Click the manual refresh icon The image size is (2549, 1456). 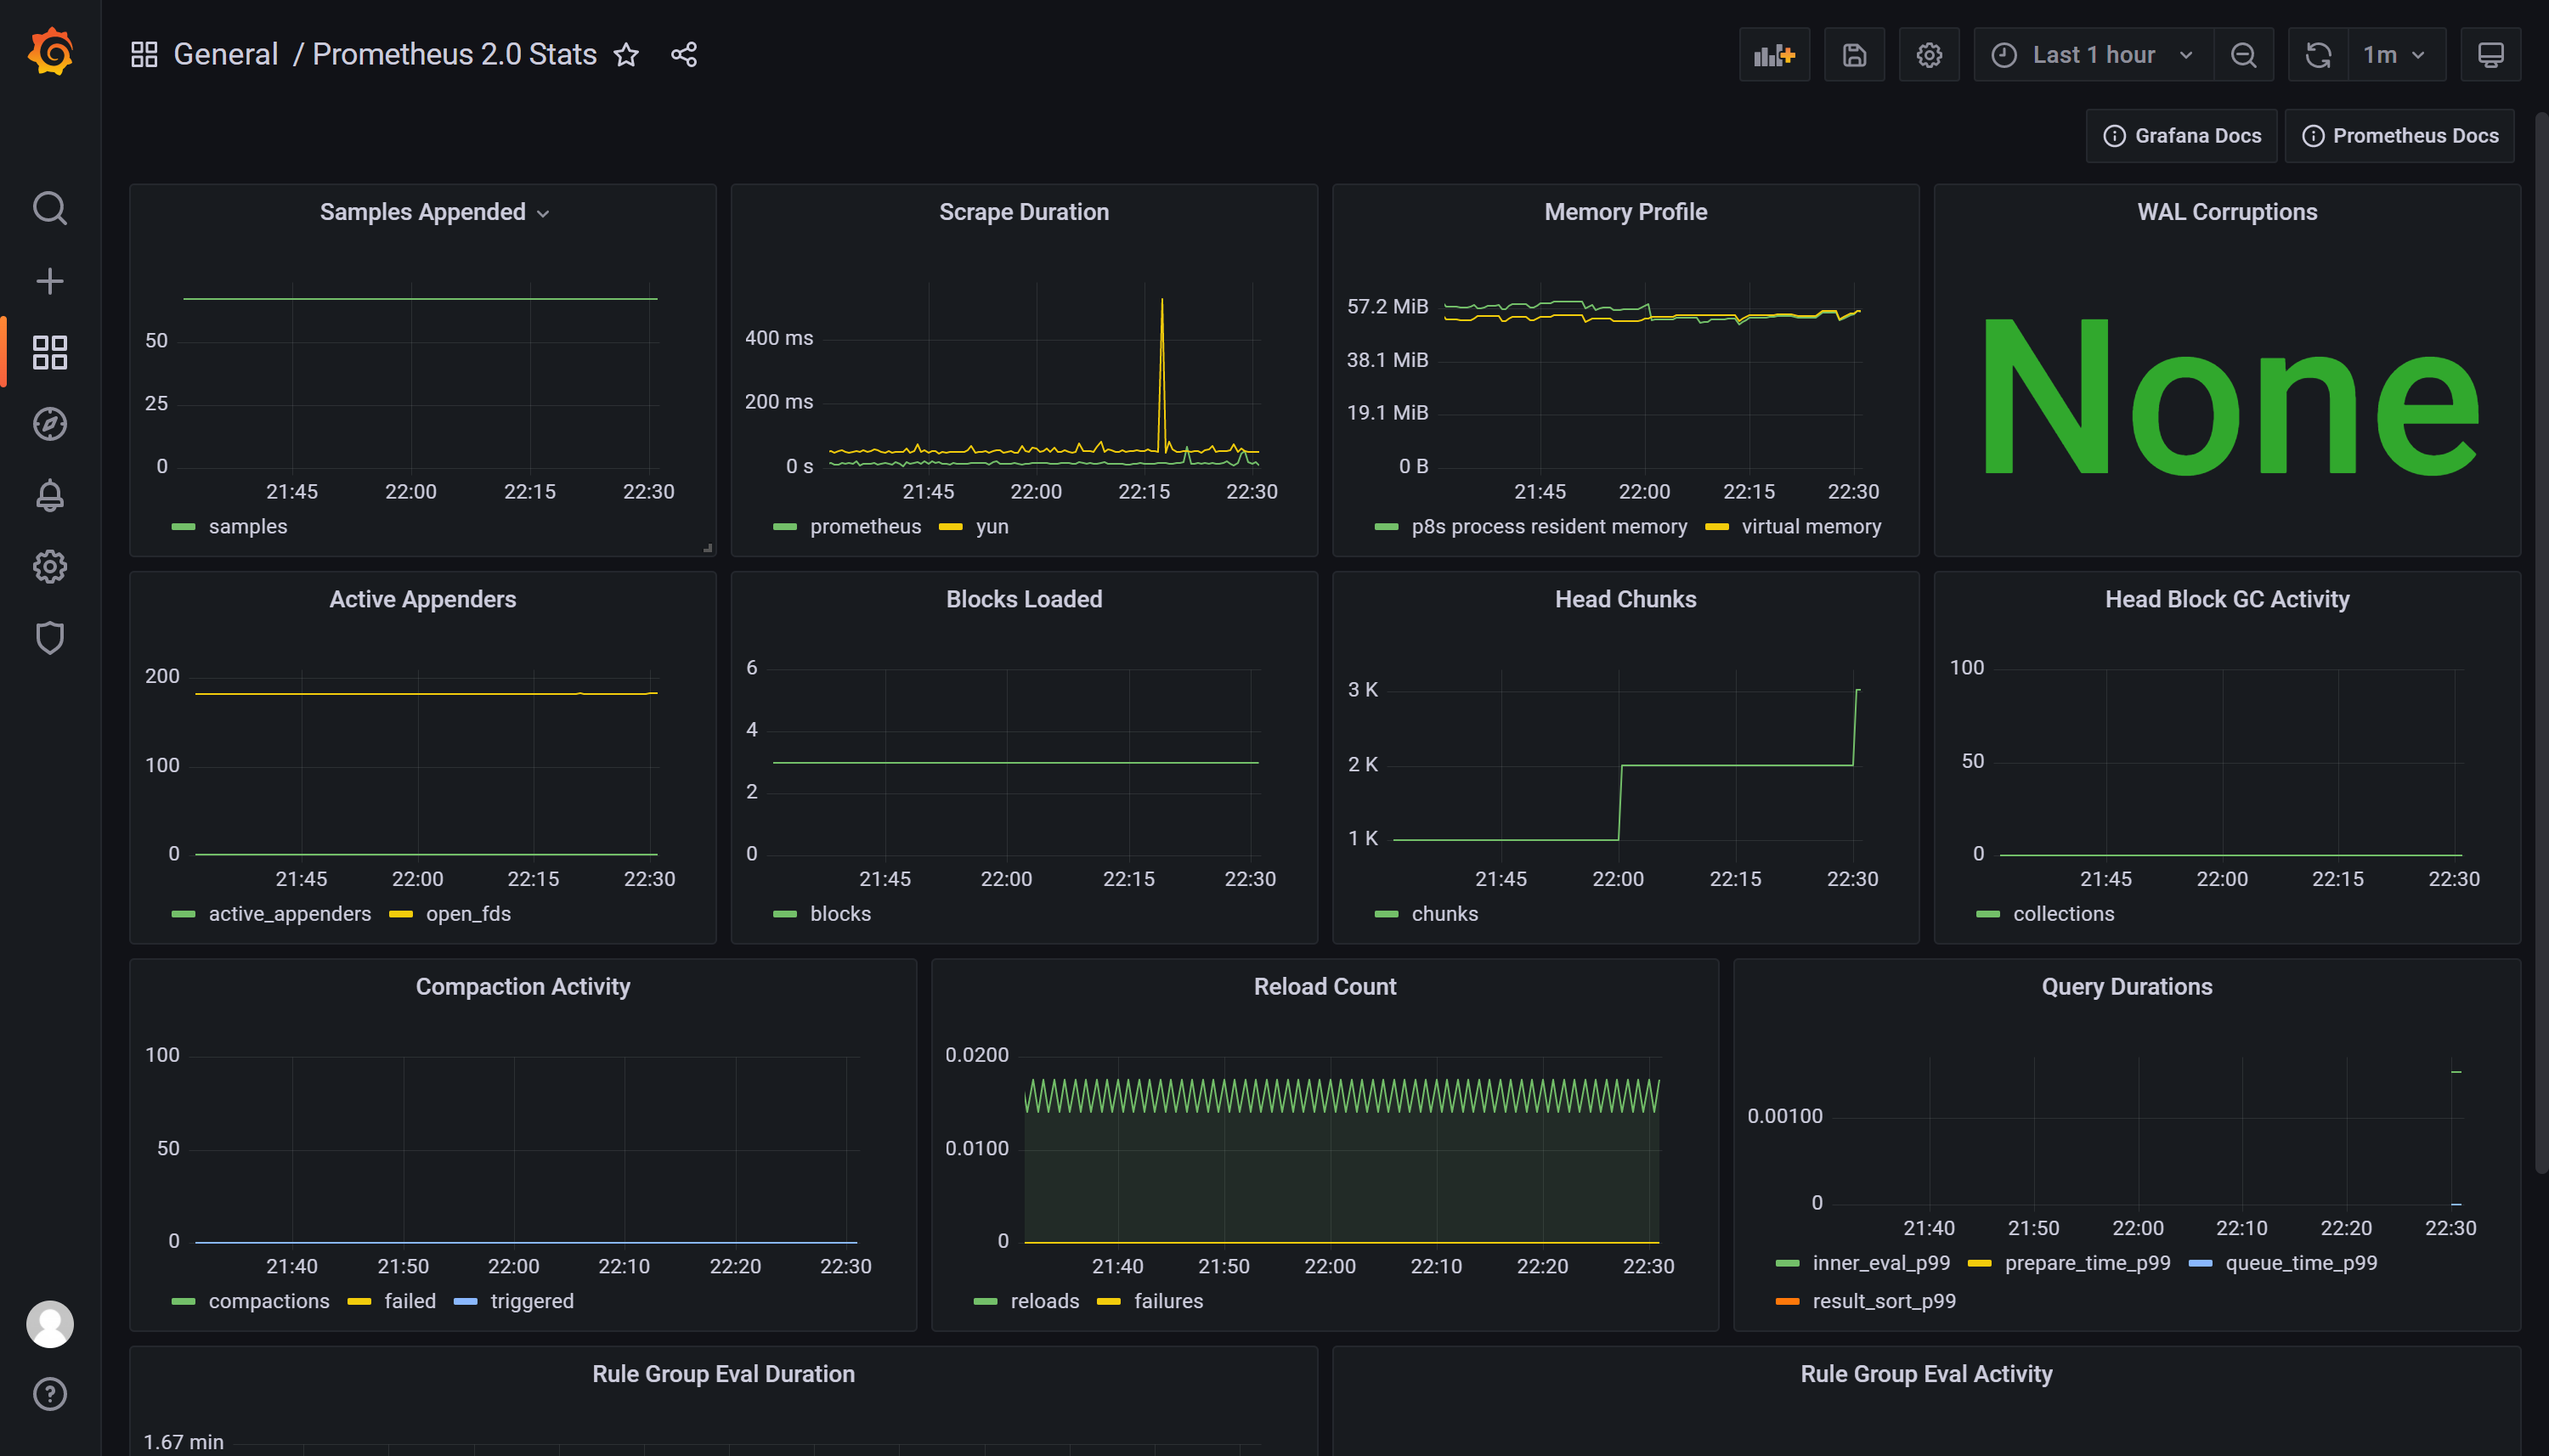click(2318, 54)
